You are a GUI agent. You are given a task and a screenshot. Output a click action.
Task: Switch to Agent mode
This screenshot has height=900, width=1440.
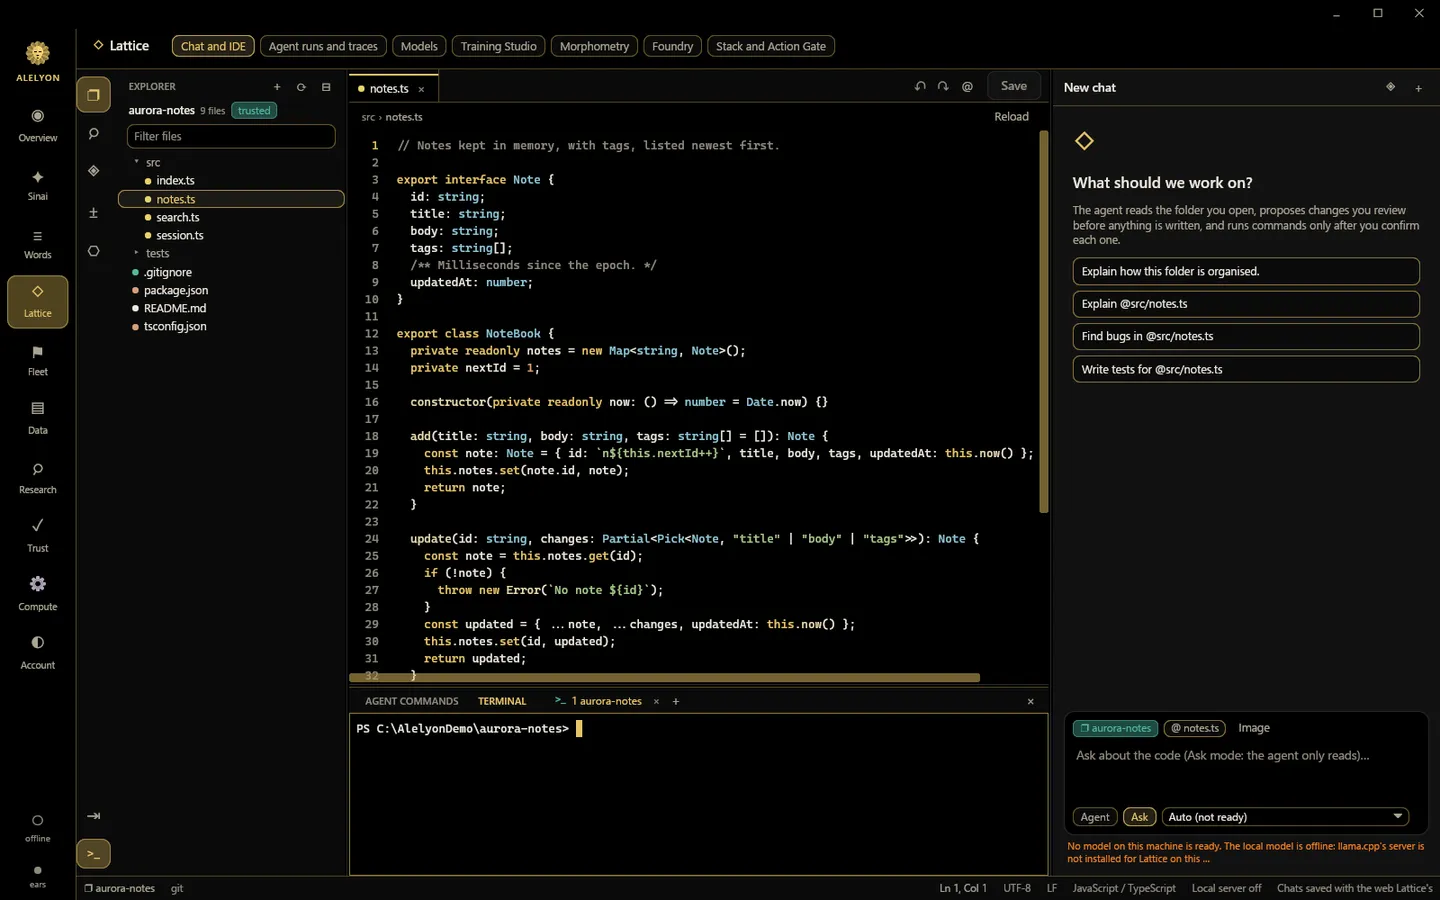click(x=1095, y=817)
